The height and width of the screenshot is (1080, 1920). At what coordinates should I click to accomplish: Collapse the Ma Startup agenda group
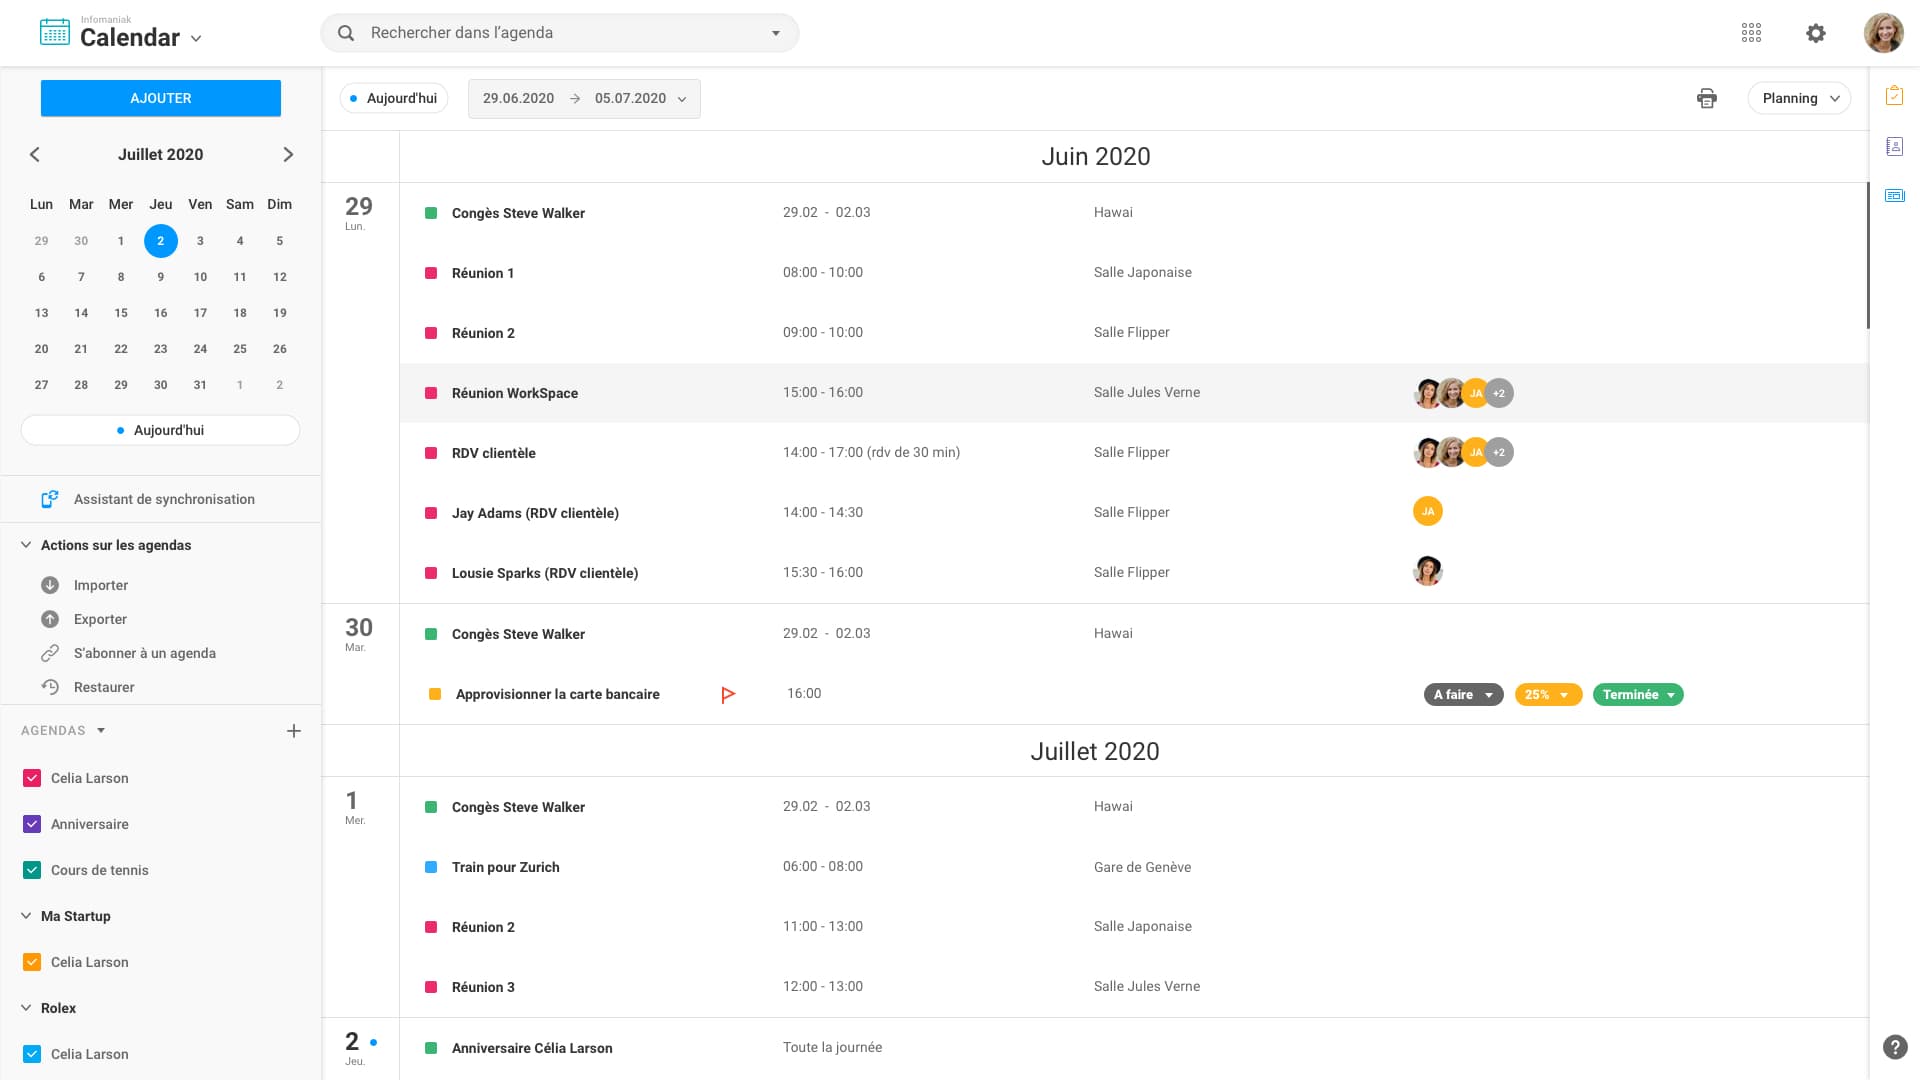(x=26, y=916)
